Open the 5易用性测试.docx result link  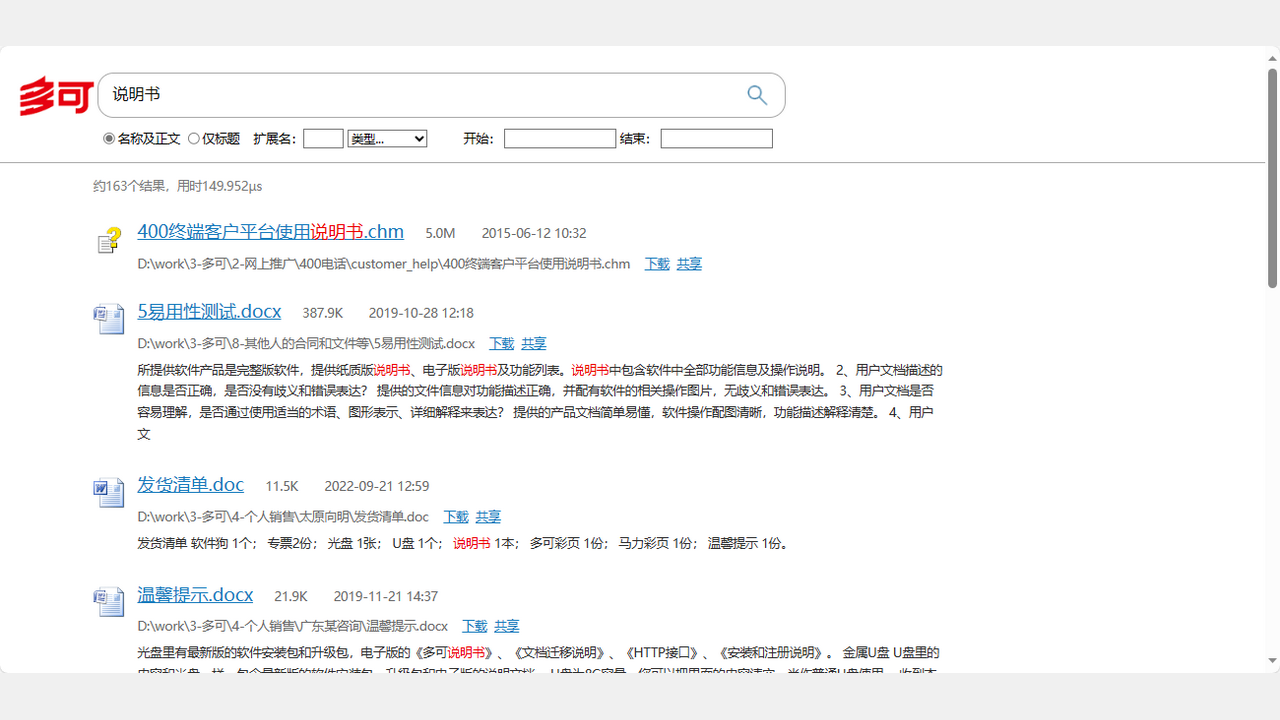pos(208,311)
